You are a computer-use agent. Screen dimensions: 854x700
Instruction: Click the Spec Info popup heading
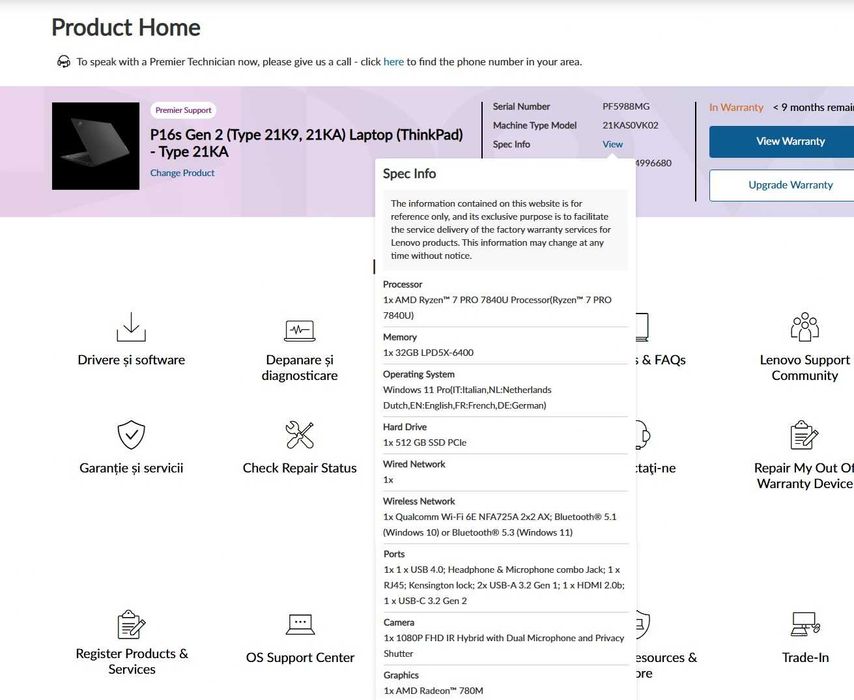click(x=409, y=174)
